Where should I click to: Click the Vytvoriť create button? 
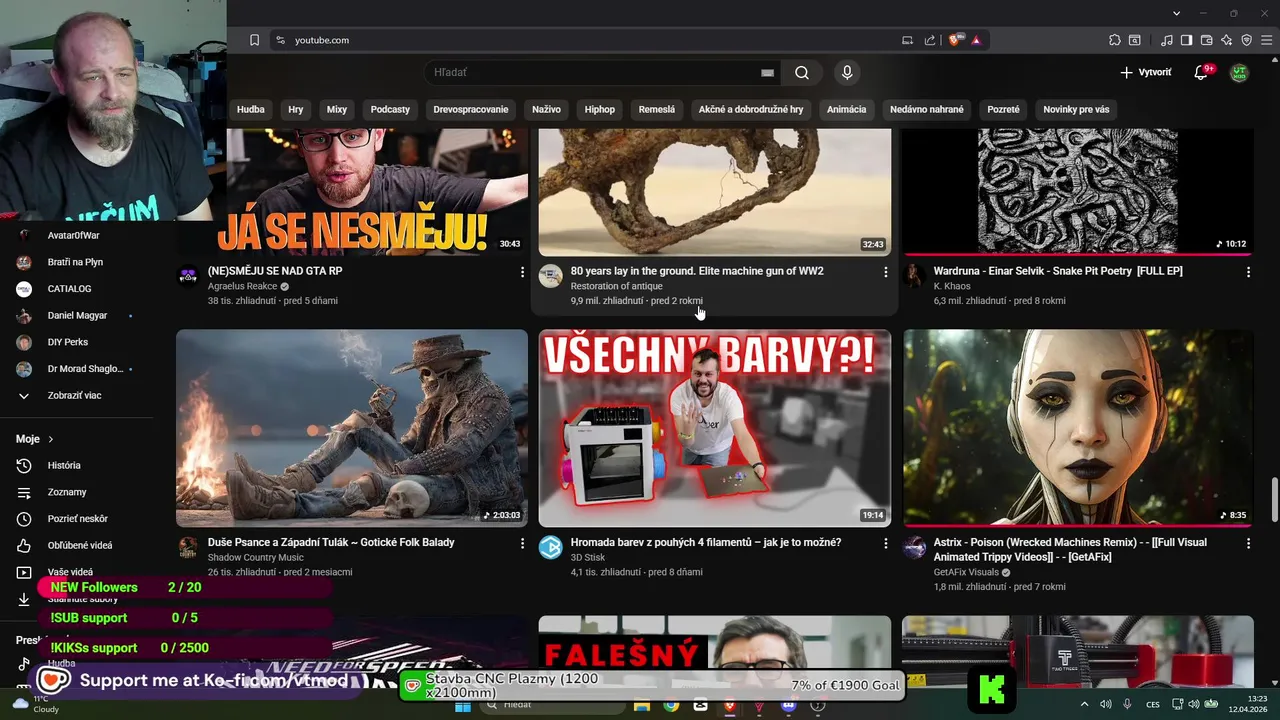[x=1146, y=72]
